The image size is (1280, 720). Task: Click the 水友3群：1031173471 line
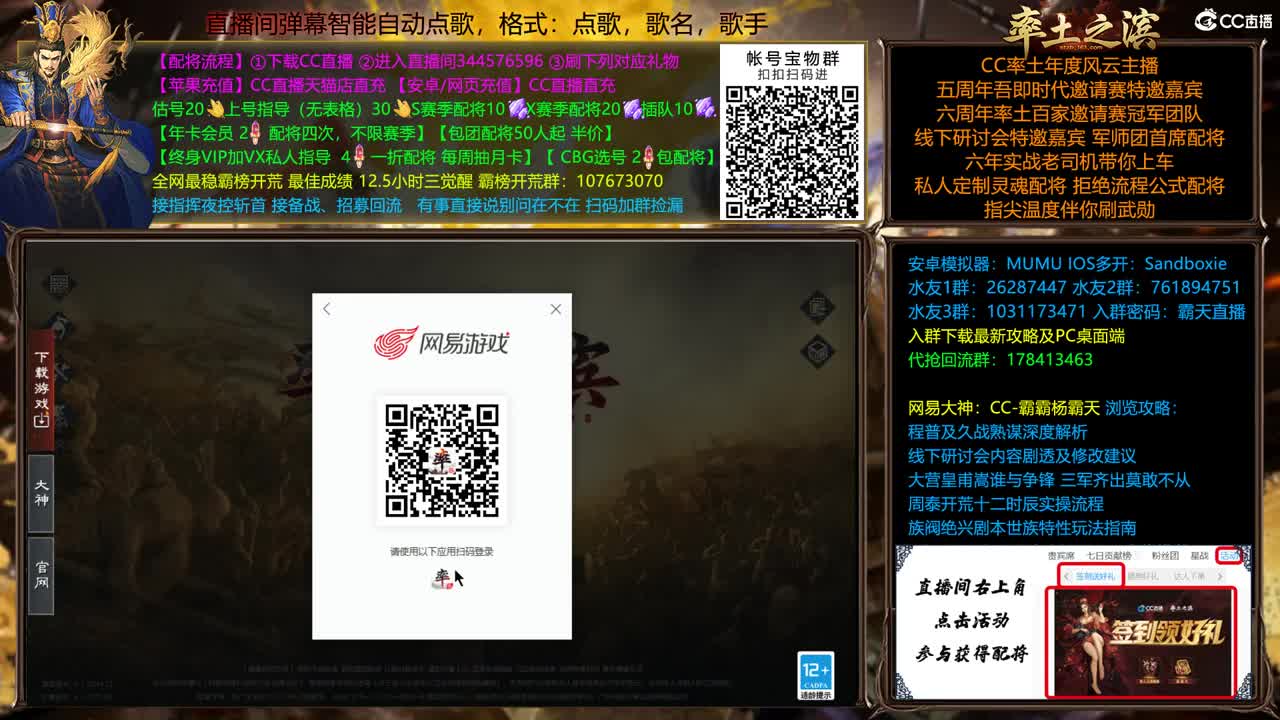1077,312
